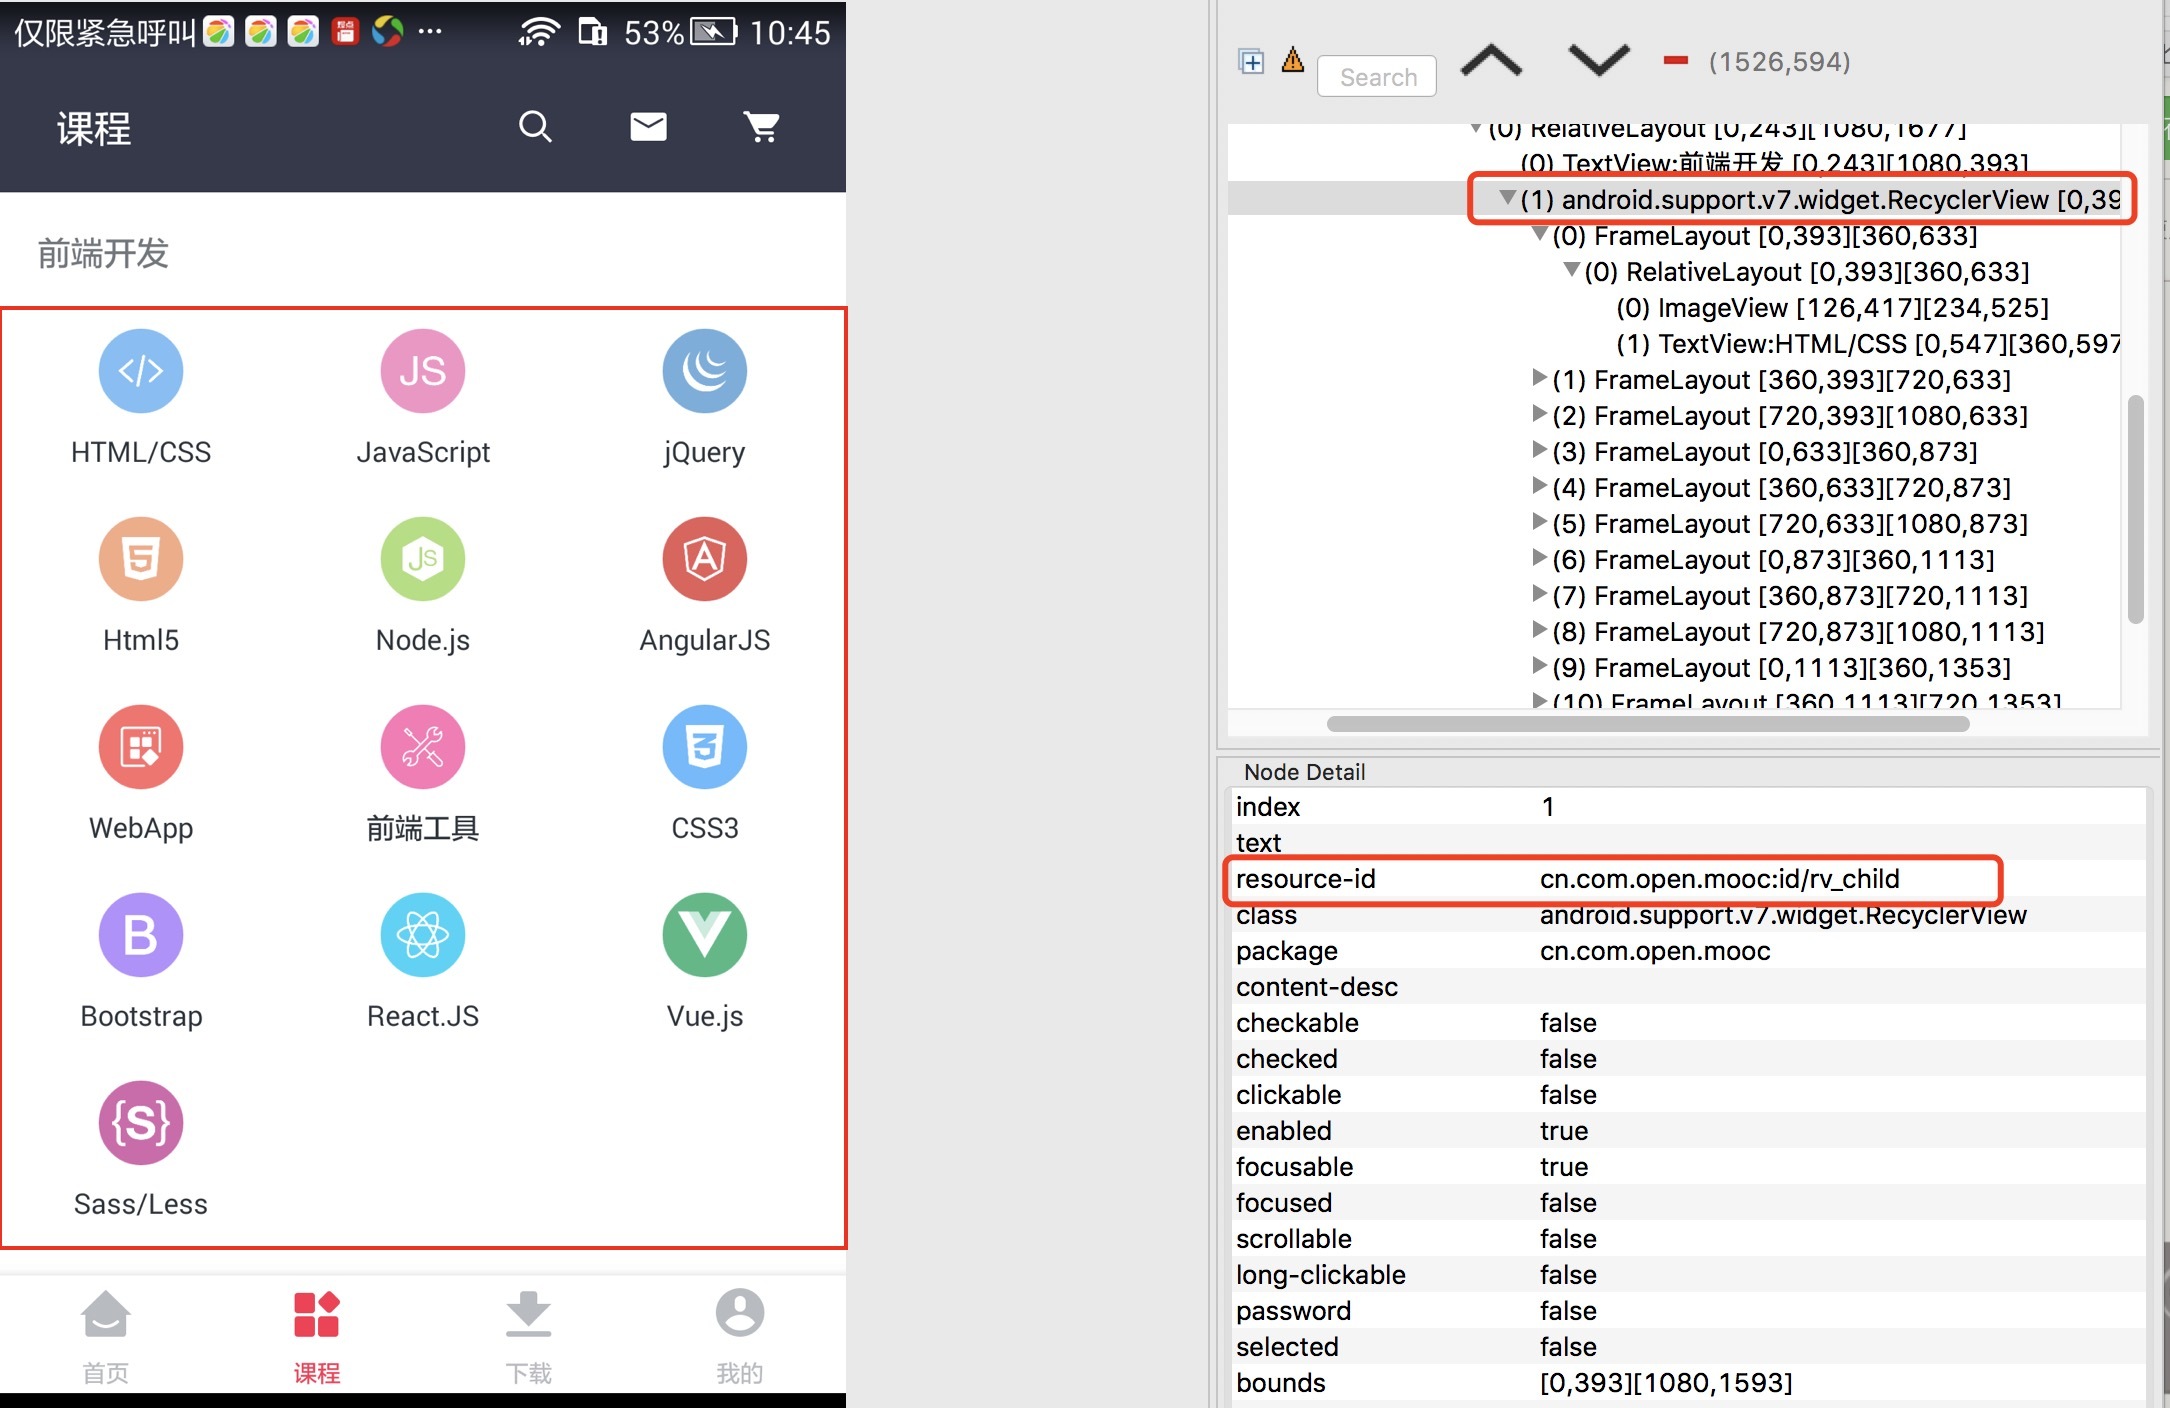This screenshot has height=1408, width=2170.
Task: Open the jQuery course icon
Action: click(x=705, y=371)
